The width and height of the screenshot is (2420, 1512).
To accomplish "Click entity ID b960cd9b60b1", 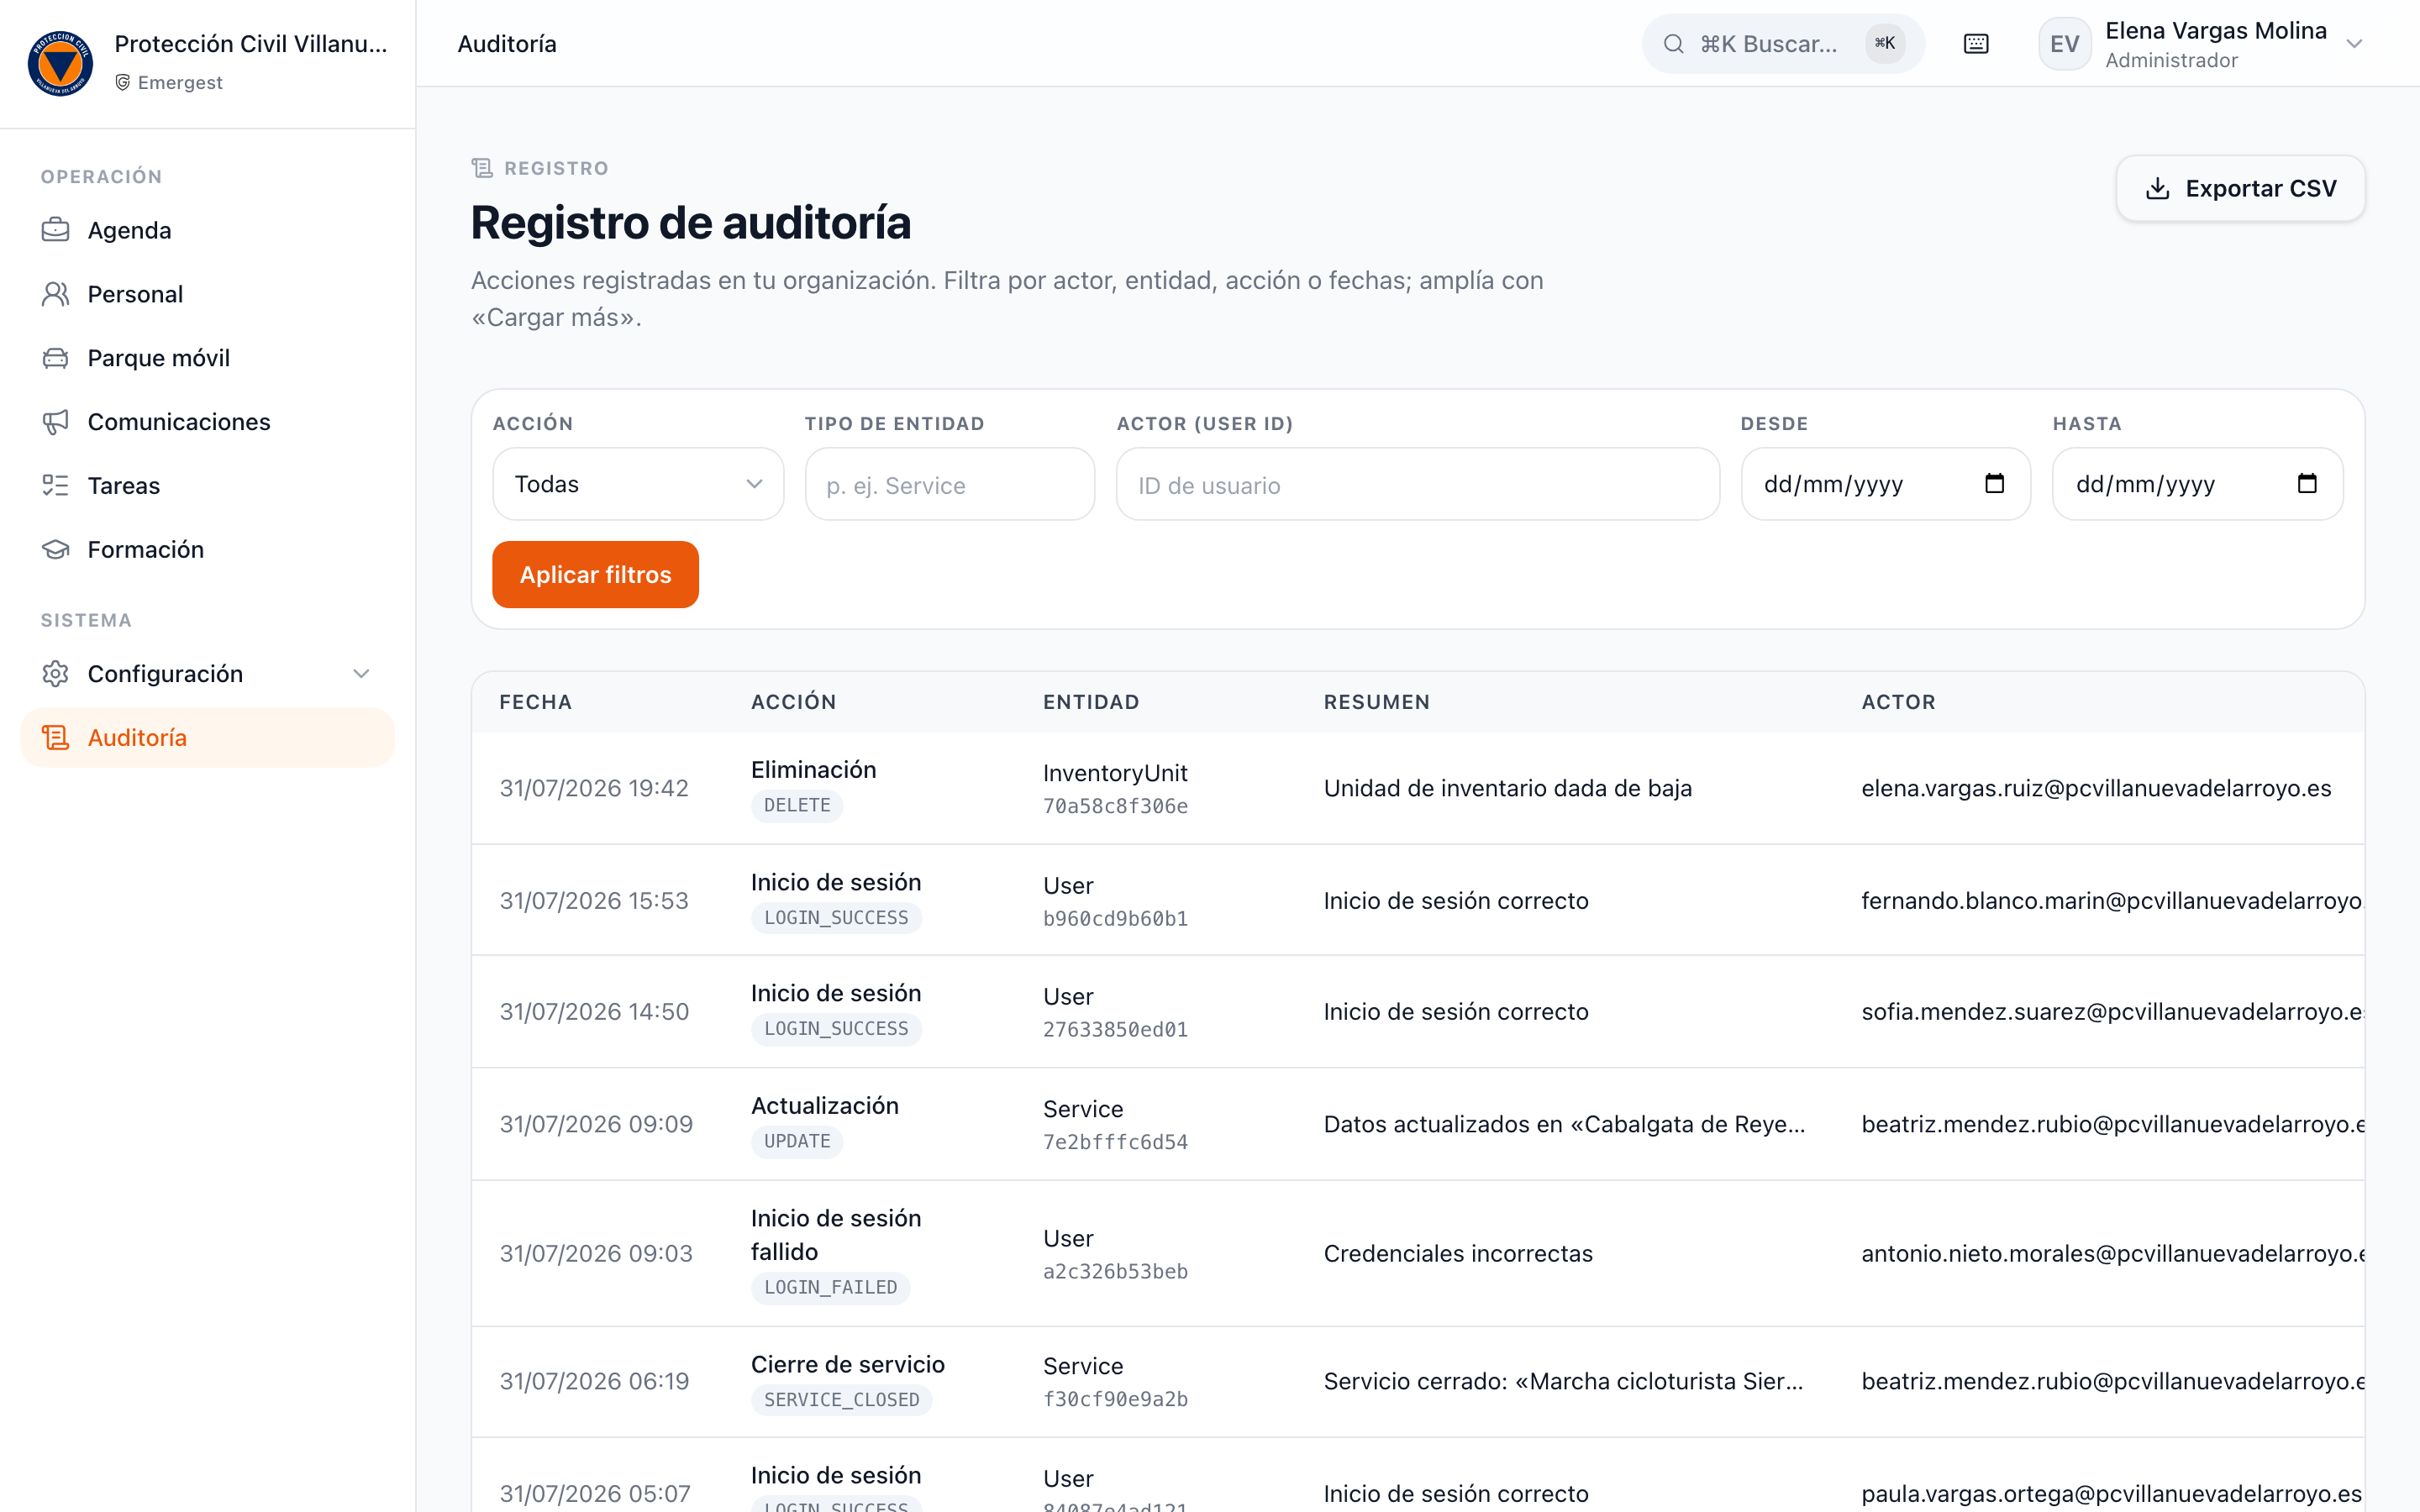I will pyautogui.click(x=1115, y=918).
